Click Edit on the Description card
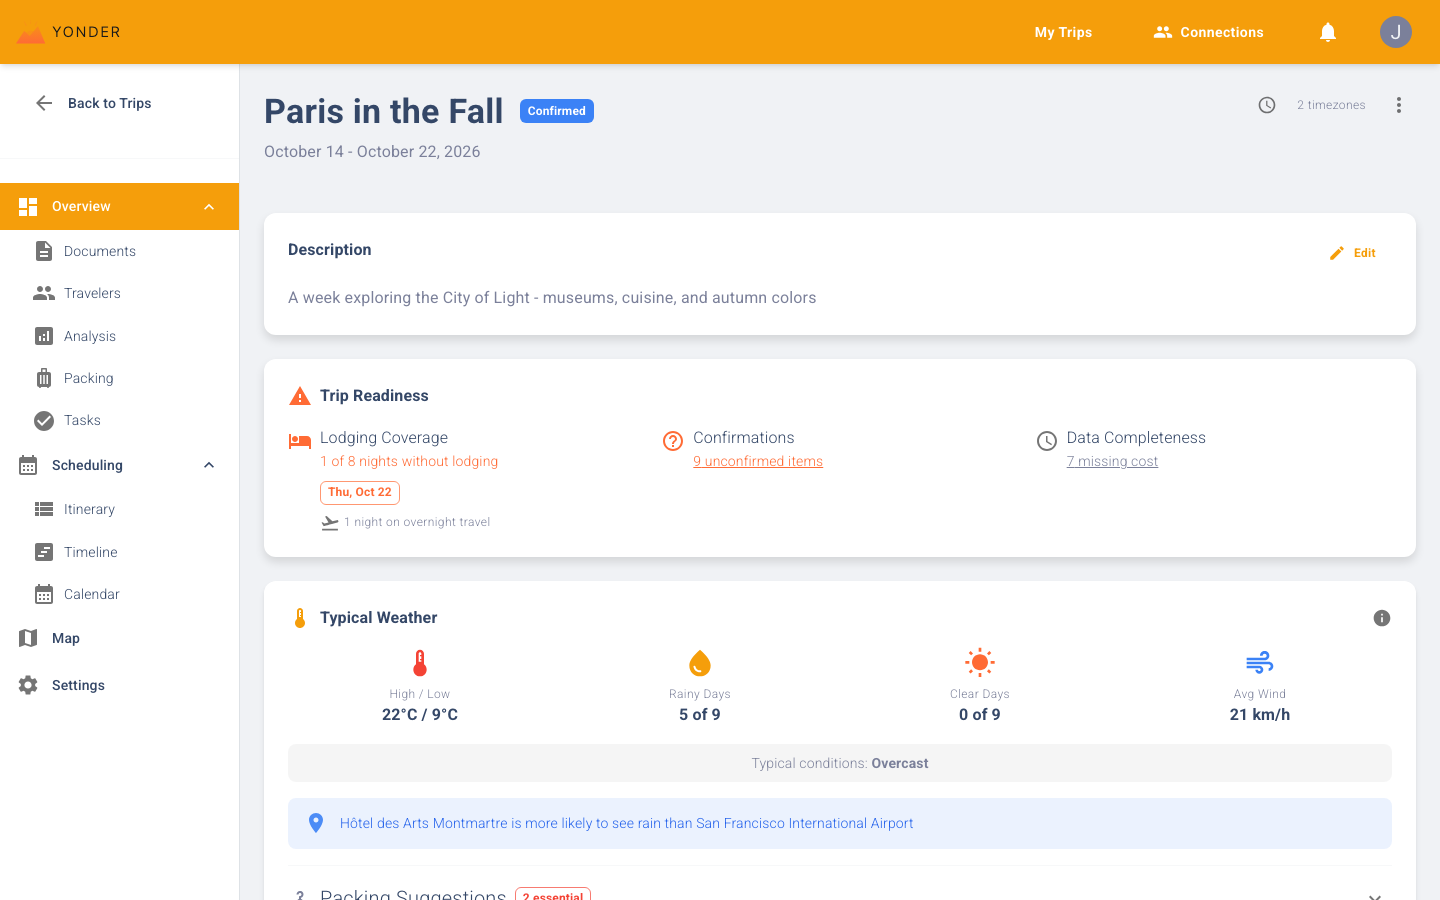The image size is (1440, 900). (1352, 253)
